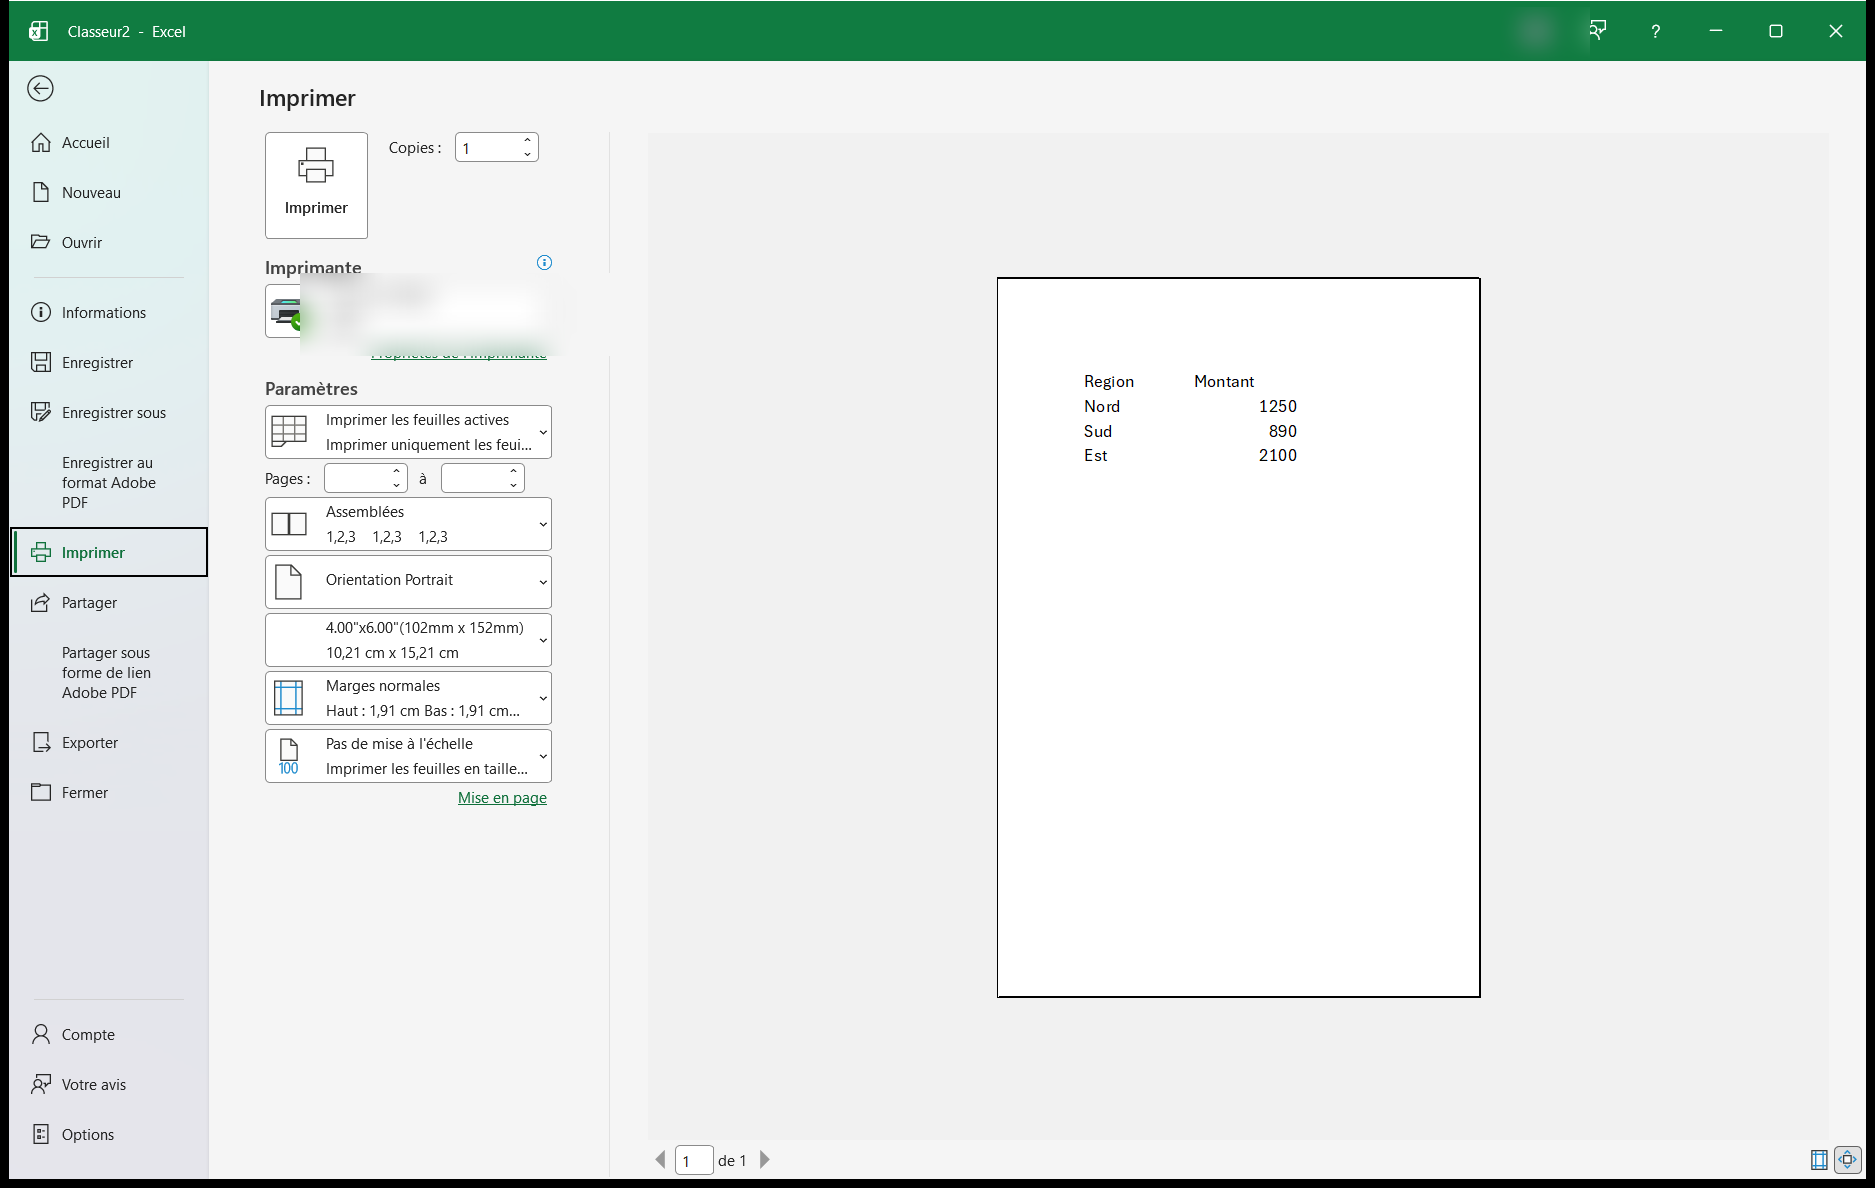
Task: Click the Imprimer printer button
Action: pos(316,185)
